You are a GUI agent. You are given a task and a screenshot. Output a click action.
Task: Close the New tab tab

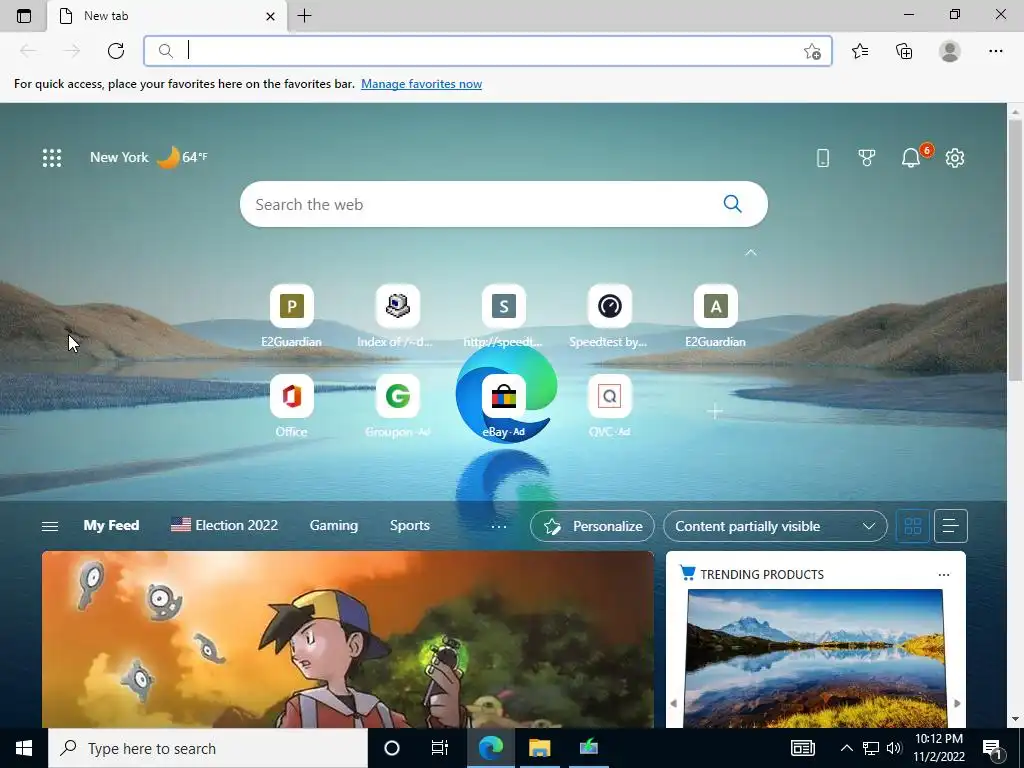point(270,16)
